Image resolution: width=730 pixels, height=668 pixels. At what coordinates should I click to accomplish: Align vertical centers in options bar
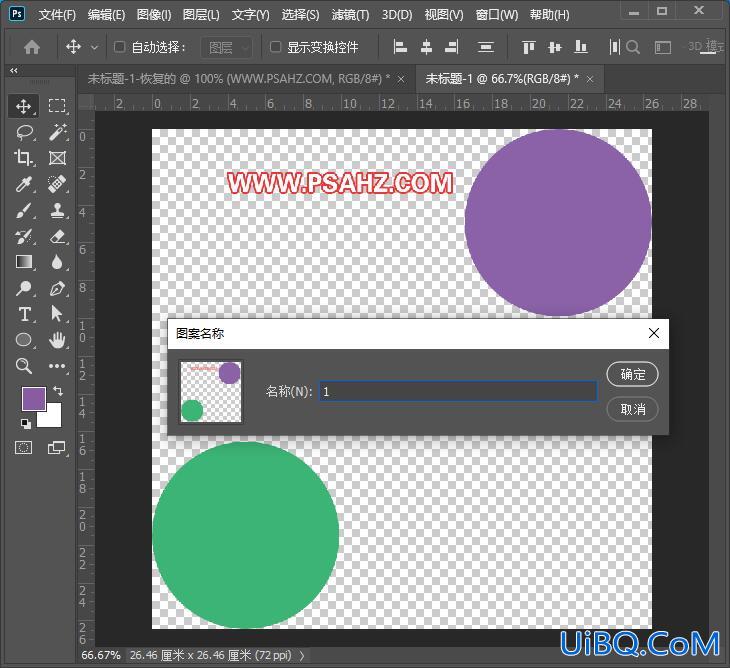coord(554,47)
